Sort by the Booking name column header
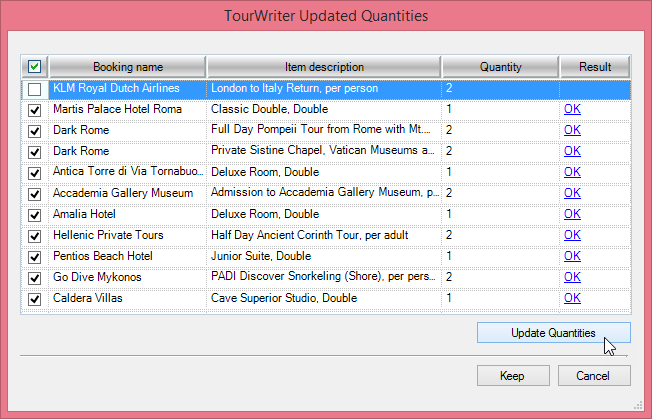The image size is (652, 419). (127, 67)
